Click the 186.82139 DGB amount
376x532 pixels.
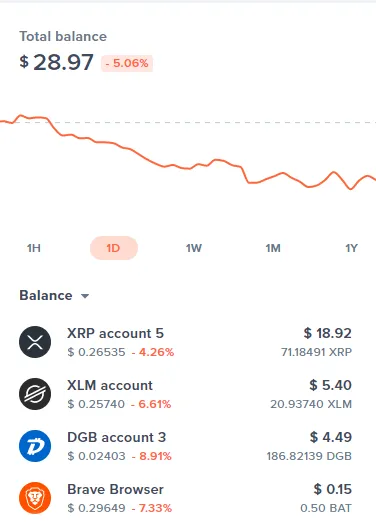309,456
